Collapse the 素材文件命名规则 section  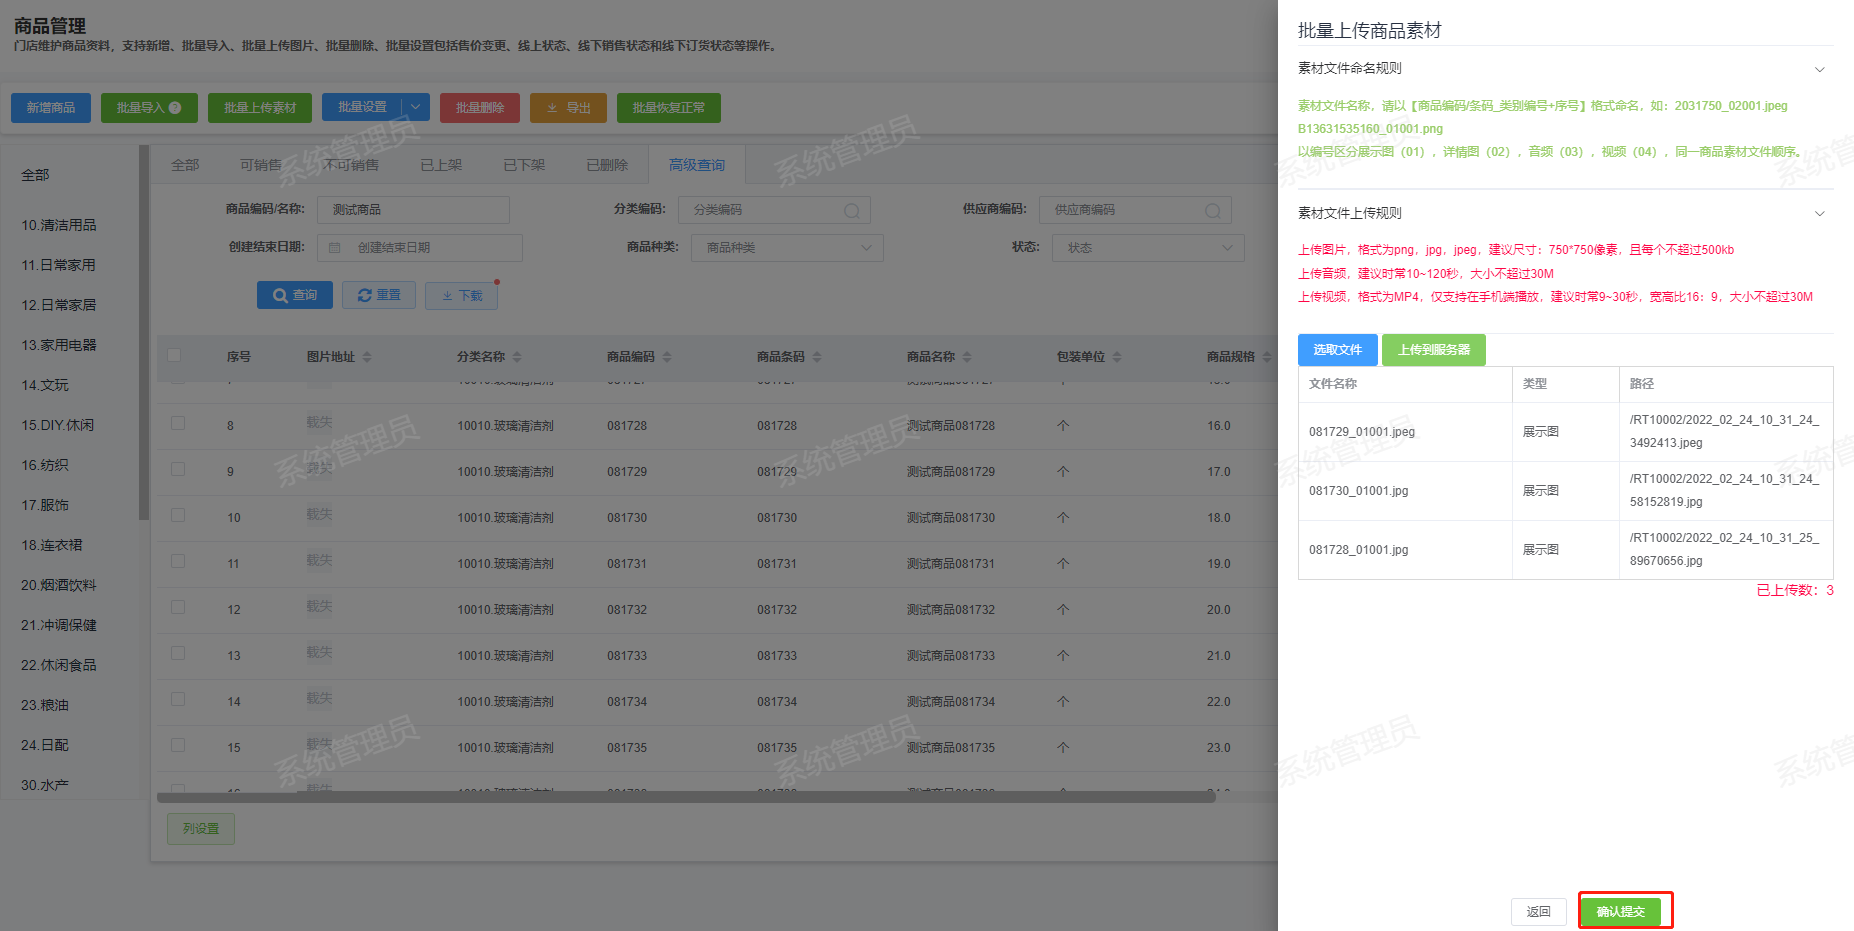(1819, 69)
